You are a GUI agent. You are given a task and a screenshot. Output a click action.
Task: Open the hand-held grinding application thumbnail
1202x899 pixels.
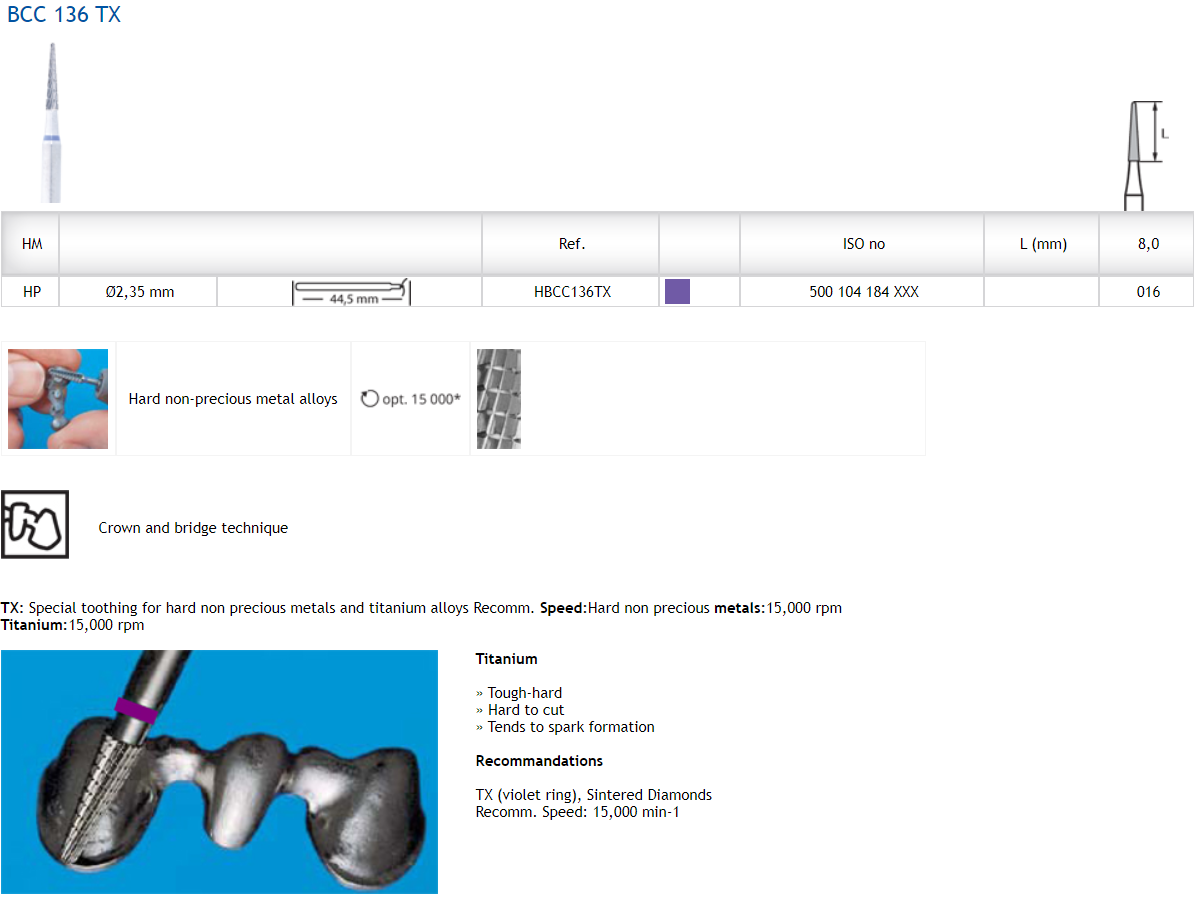pyautogui.click(x=58, y=399)
